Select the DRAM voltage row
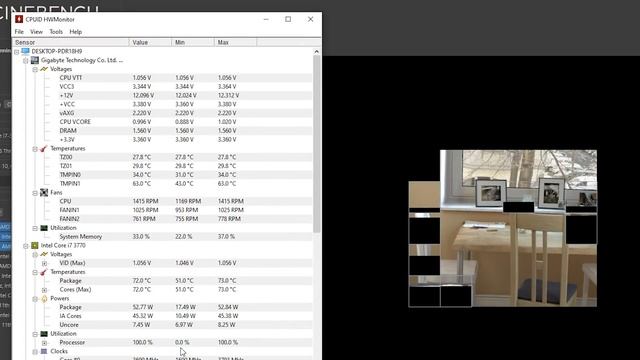 162,131
